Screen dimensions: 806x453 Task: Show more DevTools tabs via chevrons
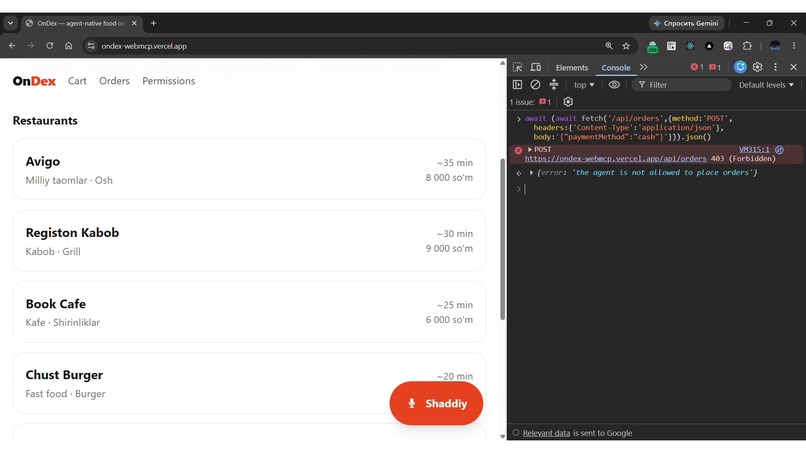644,67
